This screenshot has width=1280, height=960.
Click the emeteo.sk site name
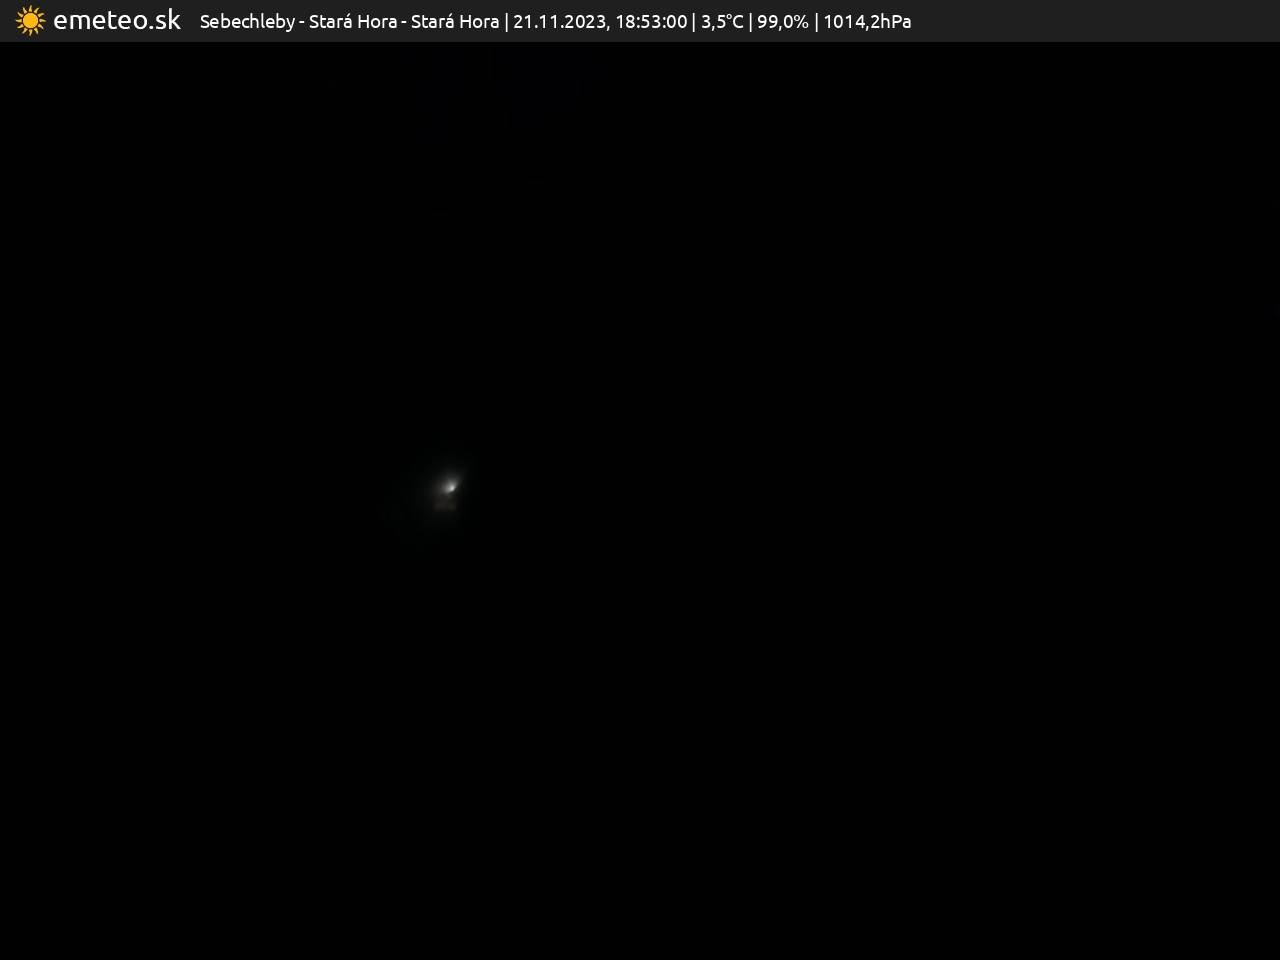[x=117, y=21]
